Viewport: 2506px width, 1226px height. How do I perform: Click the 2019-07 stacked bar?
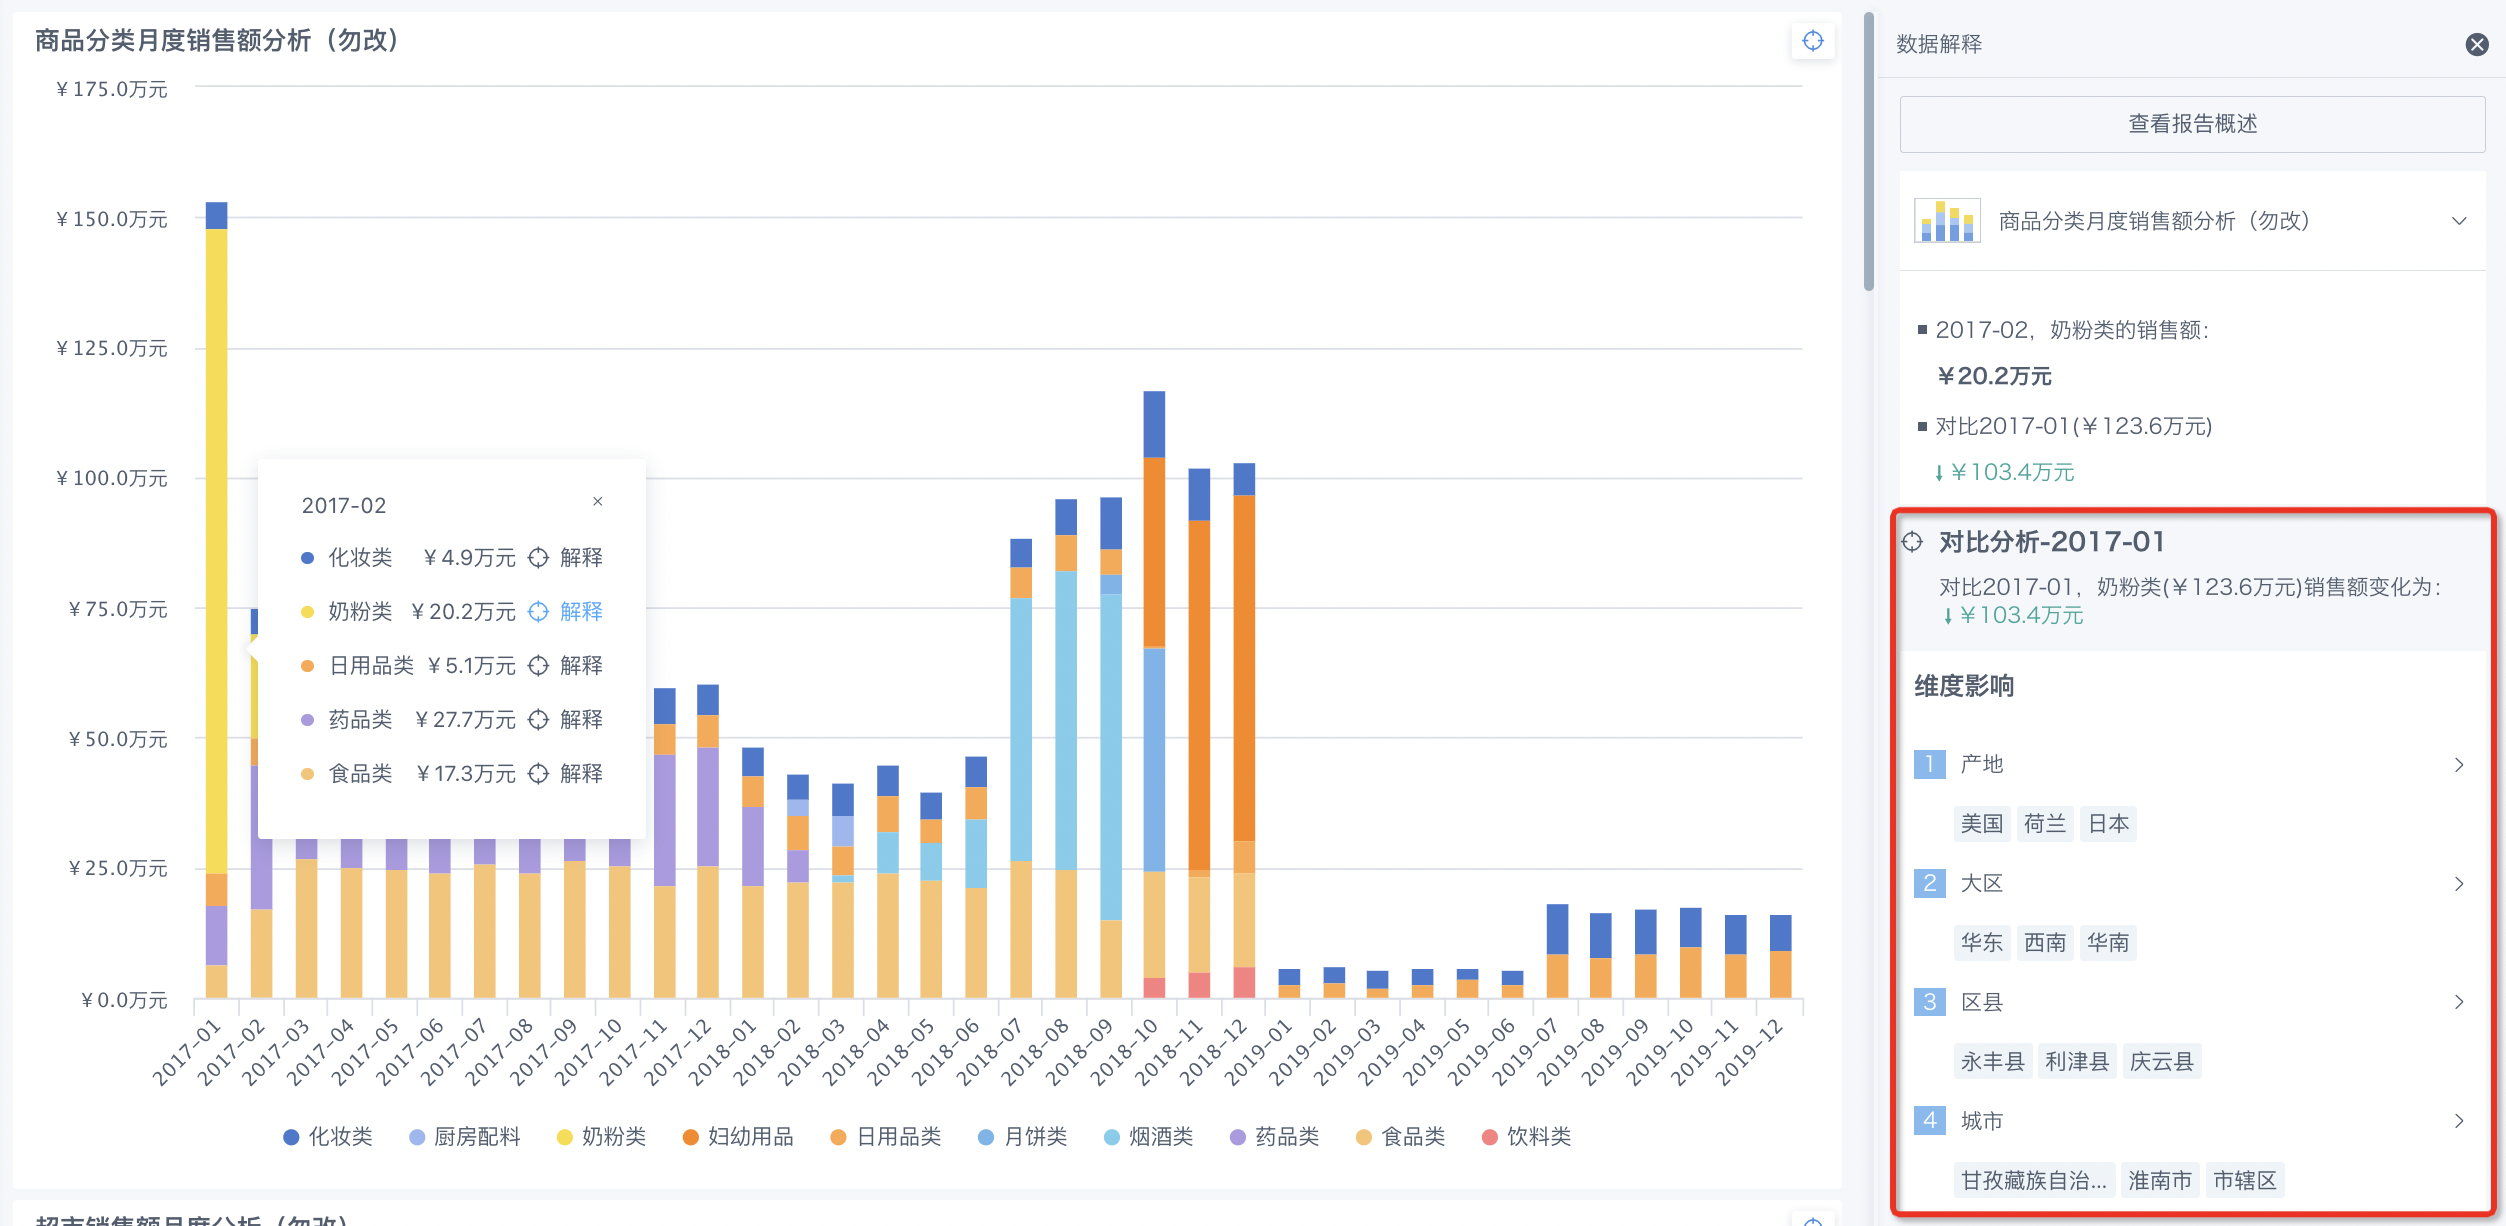1557,951
